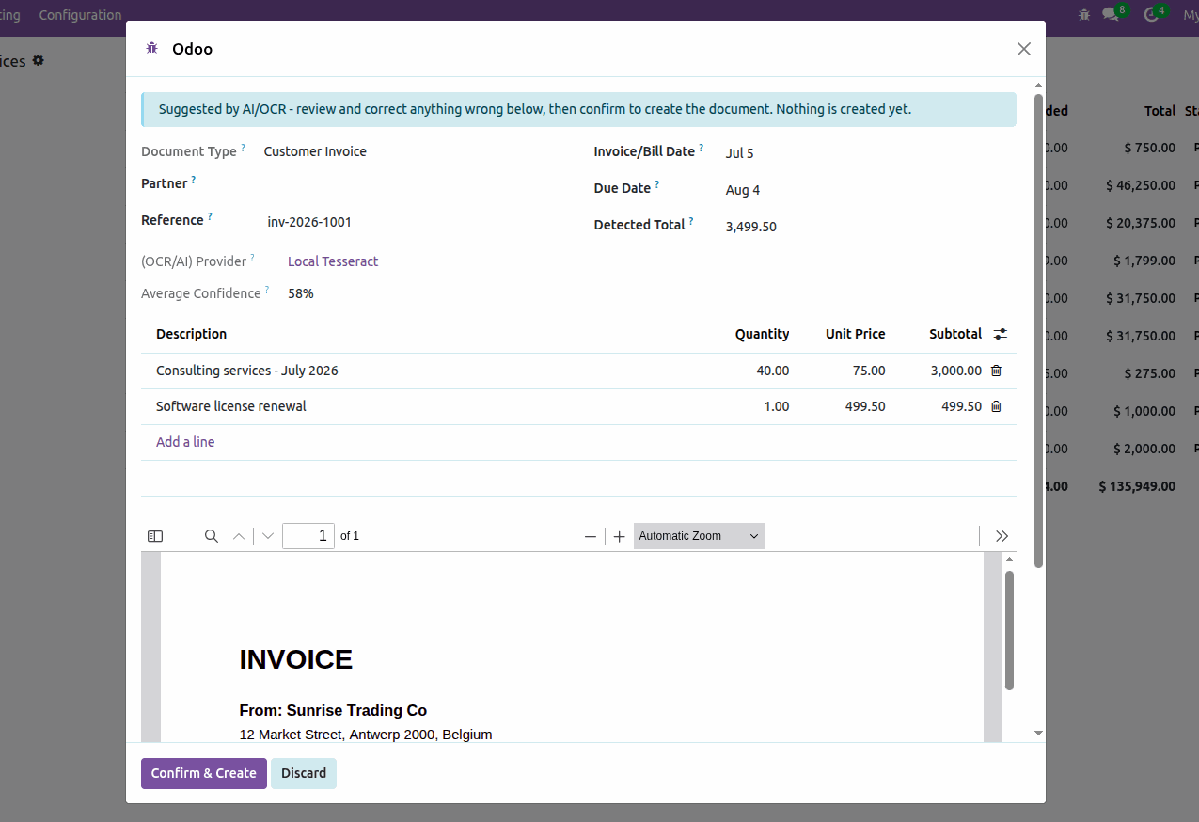Discard the suggested document
Image resolution: width=1199 pixels, height=822 pixels.
coord(304,773)
